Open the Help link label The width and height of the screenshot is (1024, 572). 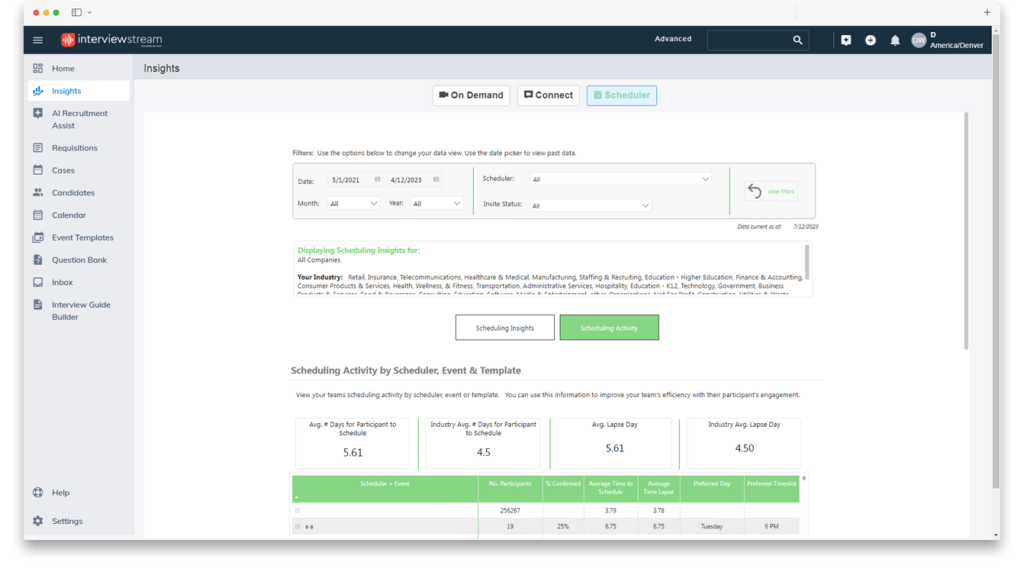click(61, 493)
